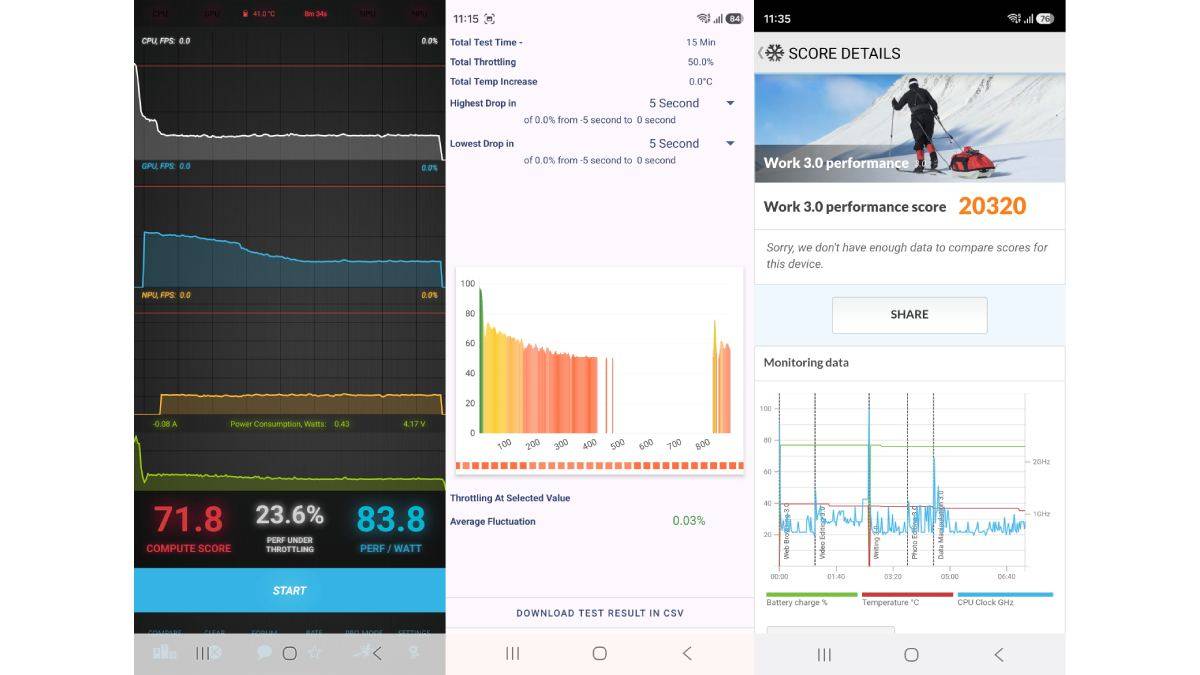
Task: Click the orange dotted throttling timeline bar
Action: [x=600, y=466]
